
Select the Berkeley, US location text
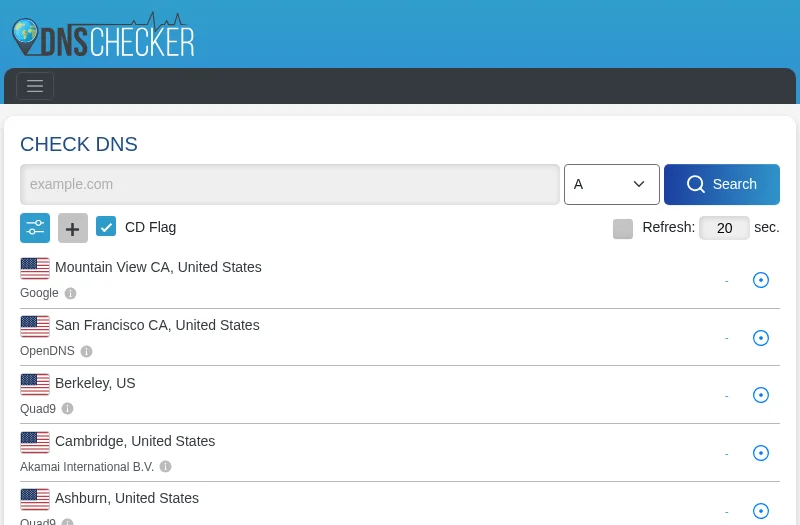tap(95, 383)
